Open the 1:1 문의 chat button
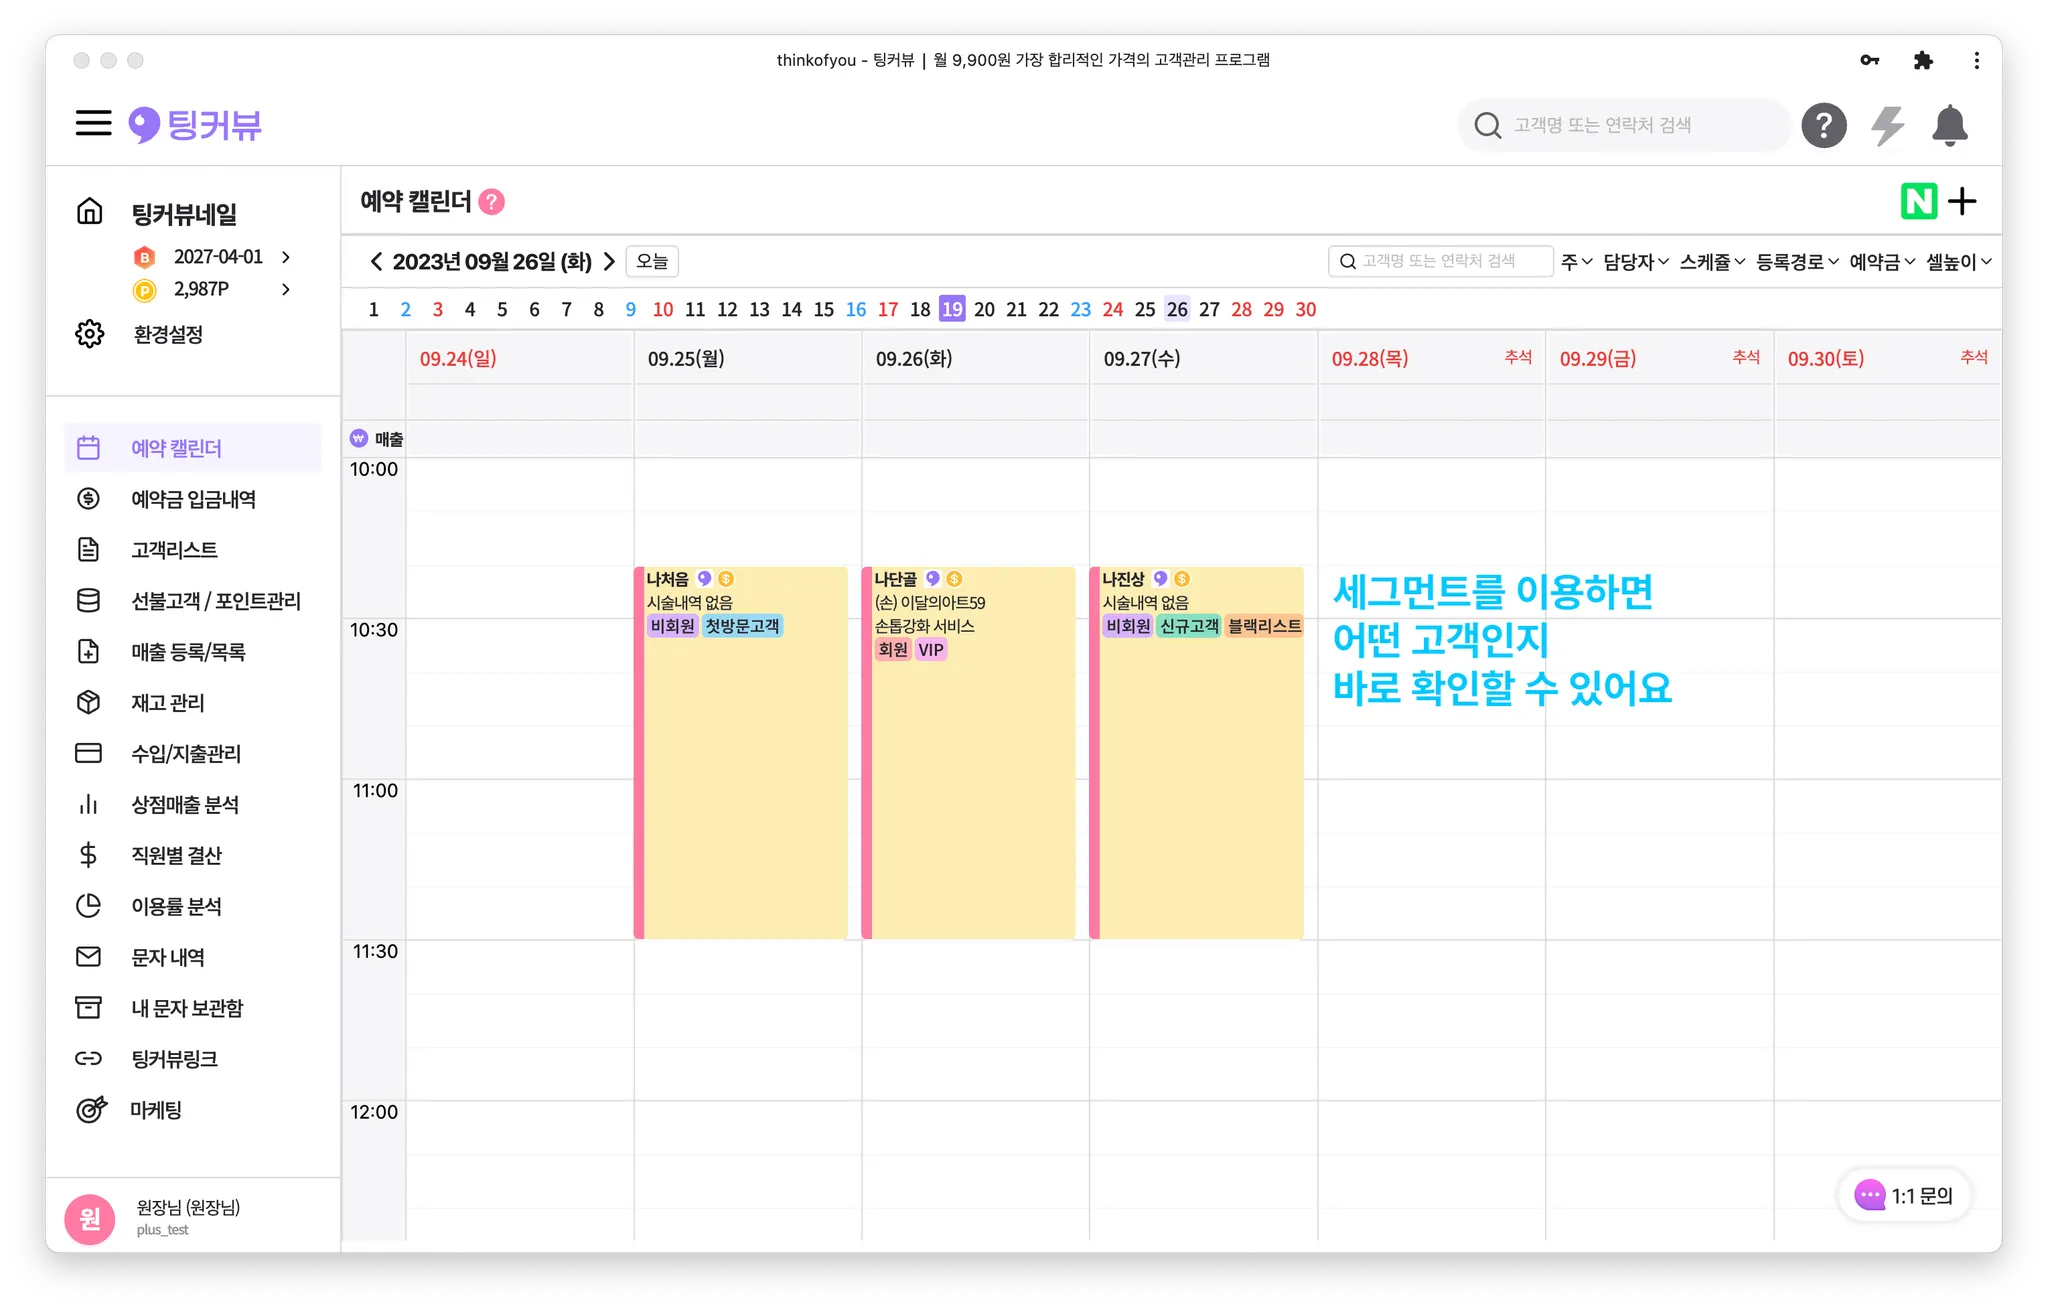The width and height of the screenshot is (2048, 1309). (1904, 1195)
